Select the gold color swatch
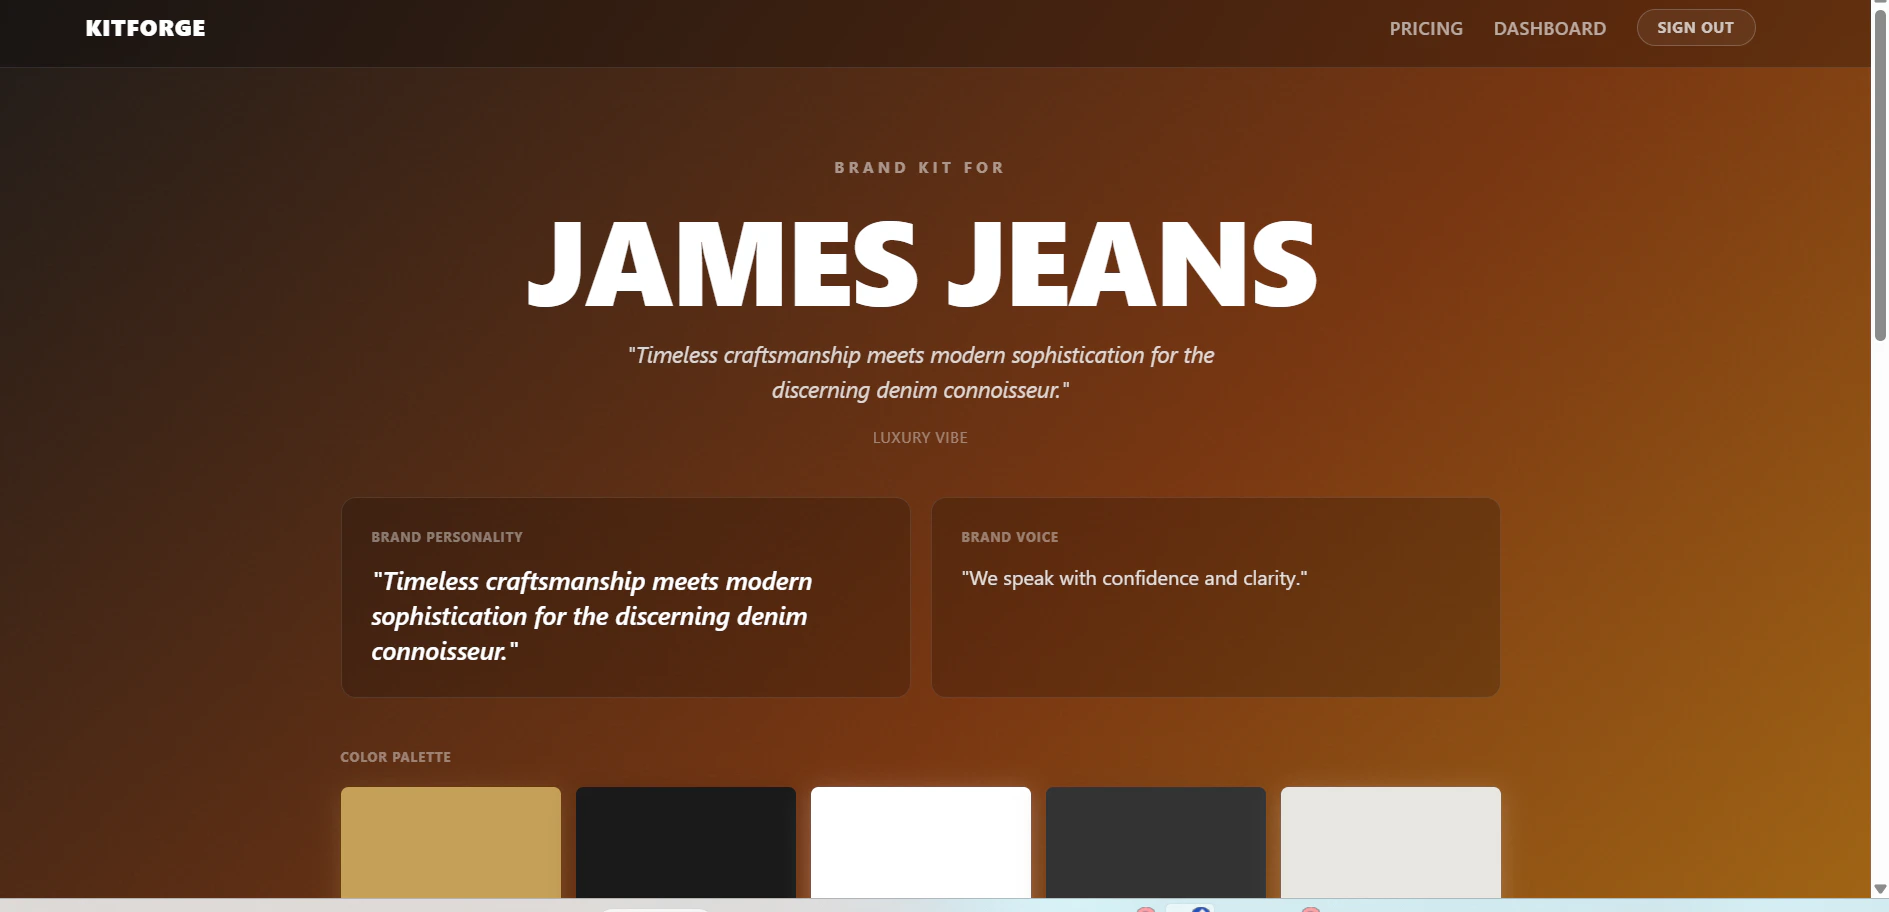The width and height of the screenshot is (1889, 912). click(x=451, y=842)
